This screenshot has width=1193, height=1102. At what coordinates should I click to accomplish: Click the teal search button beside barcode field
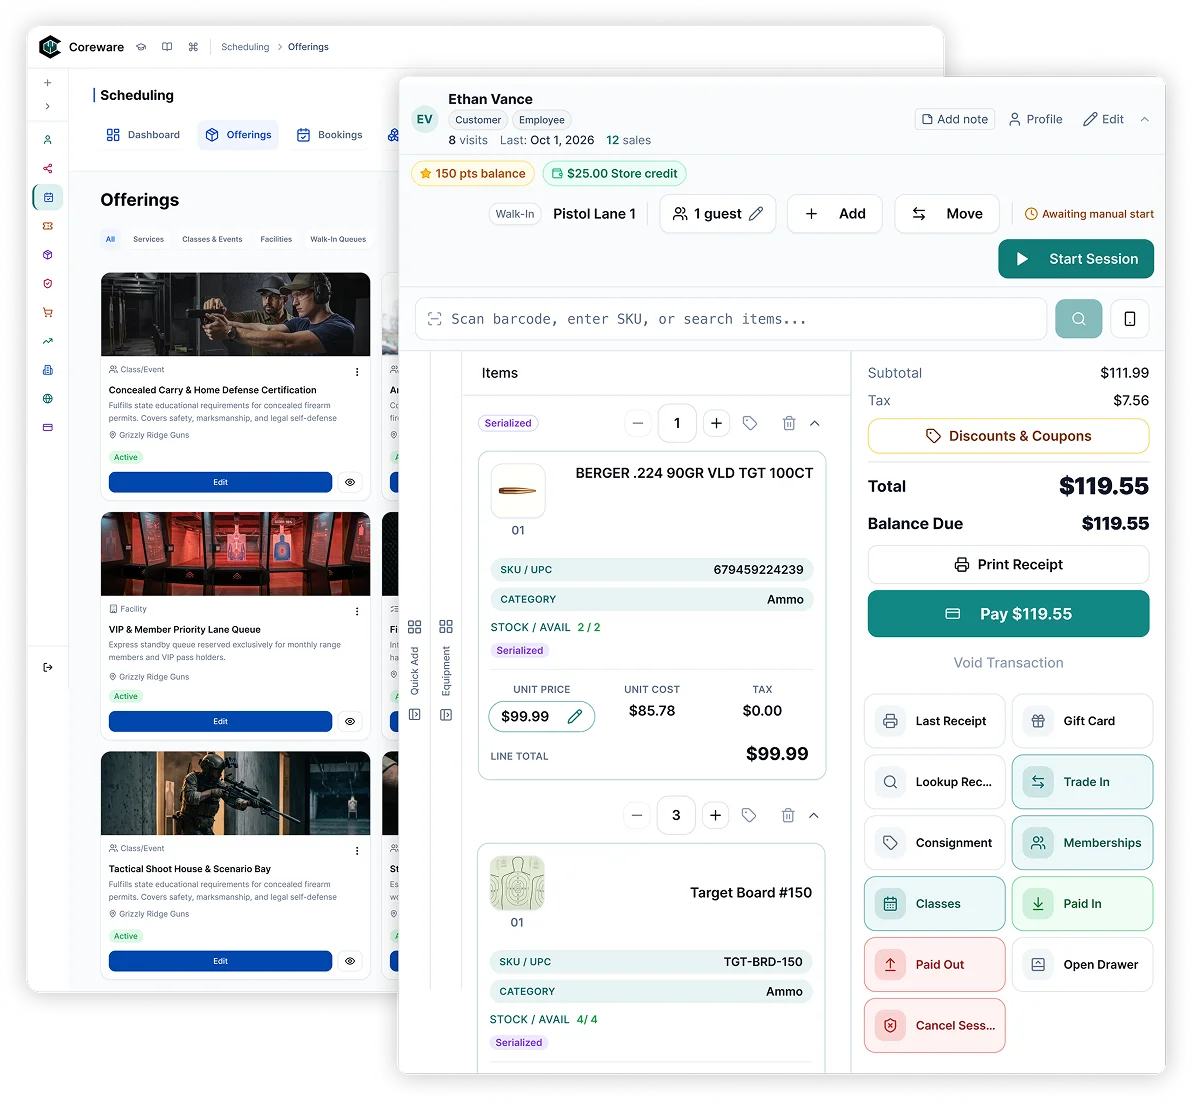click(x=1078, y=319)
